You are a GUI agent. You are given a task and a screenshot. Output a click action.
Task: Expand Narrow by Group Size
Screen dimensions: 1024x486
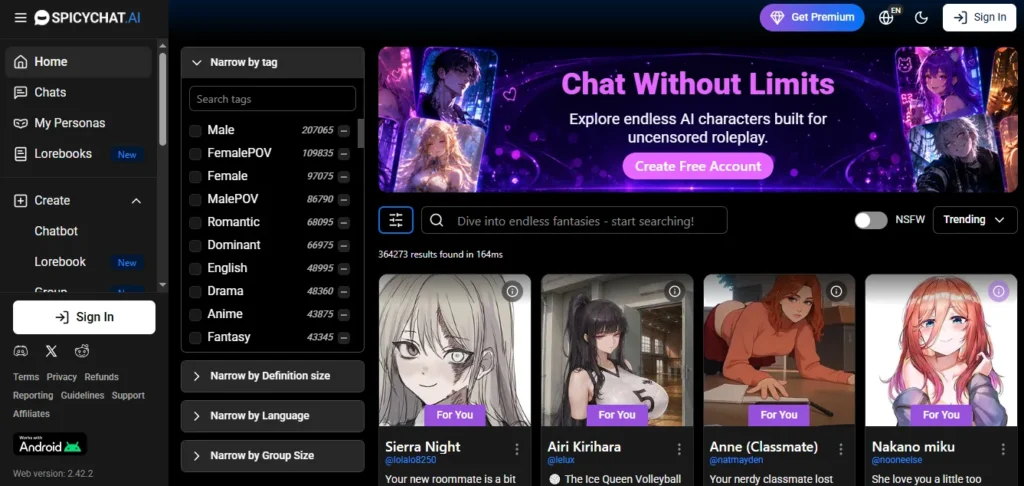tap(272, 456)
